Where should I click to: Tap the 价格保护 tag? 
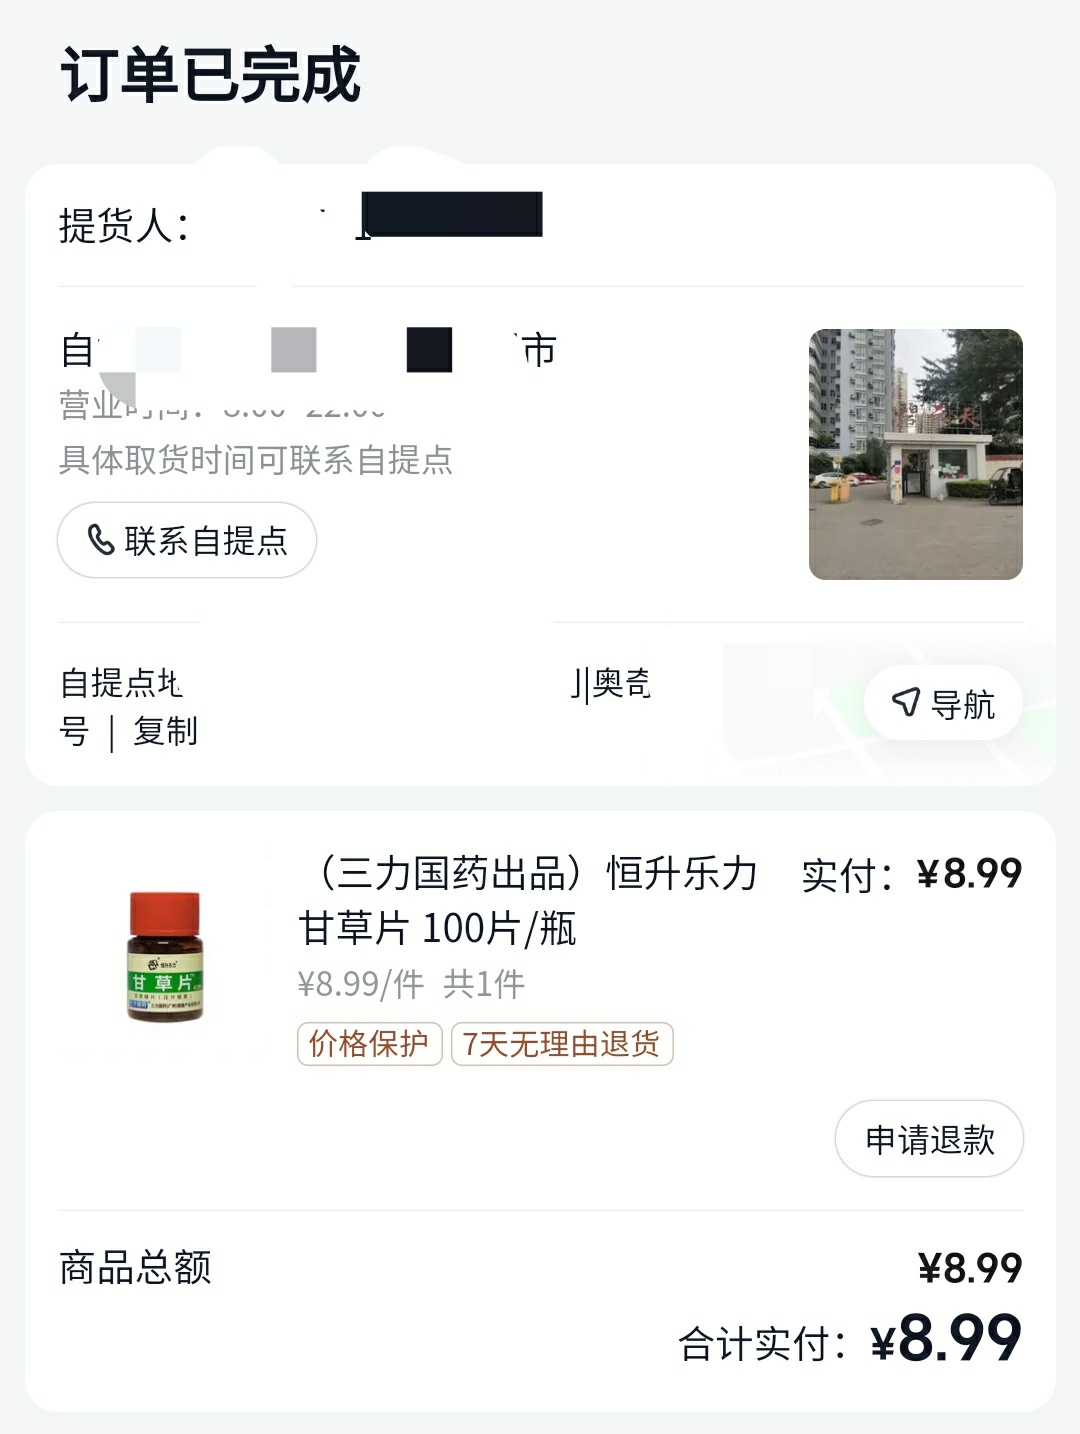(x=369, y=1044)
